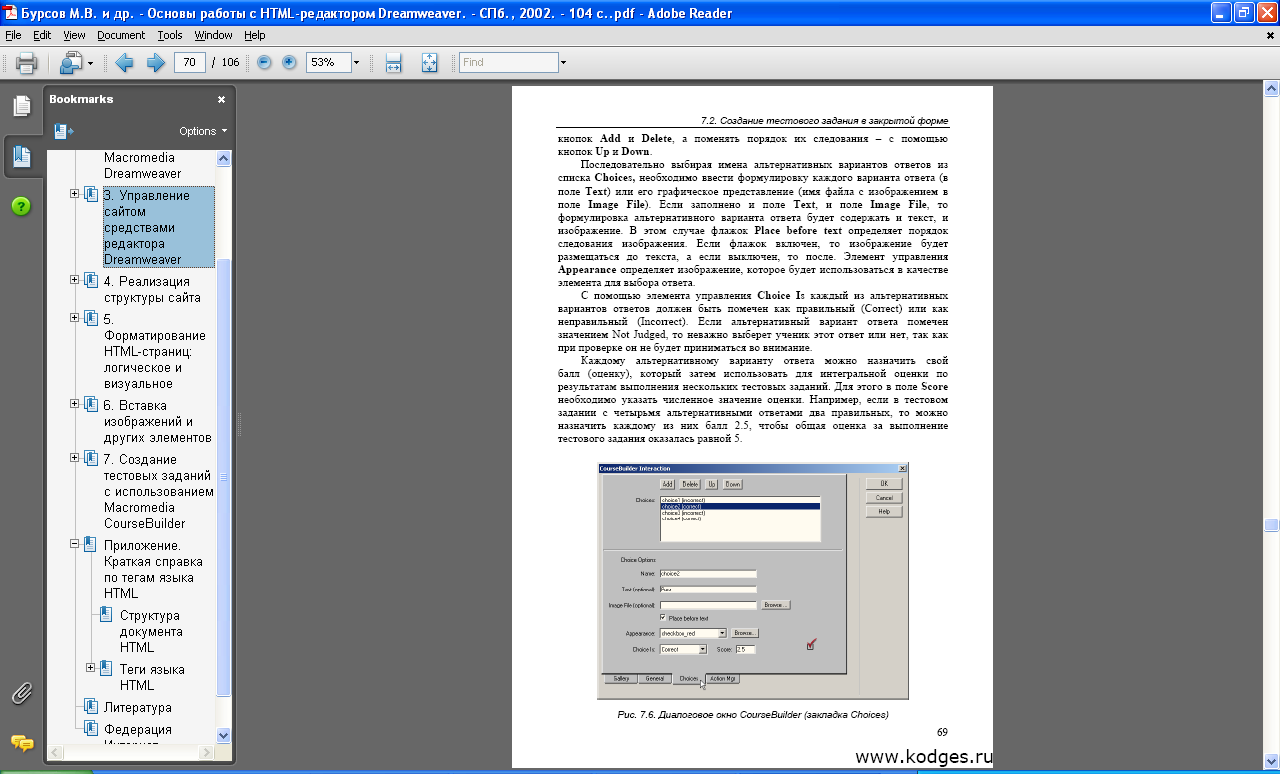Open dropdown arrow beside the collaborate icon
1280x774 pixels.
90,63
